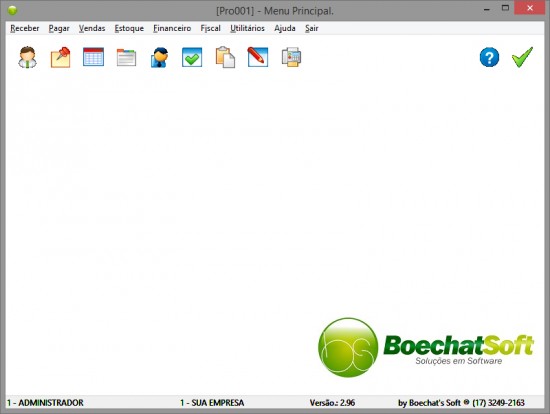550x414 pixels.
Task: Open the Estoque menu
Action: pos(129,28)
